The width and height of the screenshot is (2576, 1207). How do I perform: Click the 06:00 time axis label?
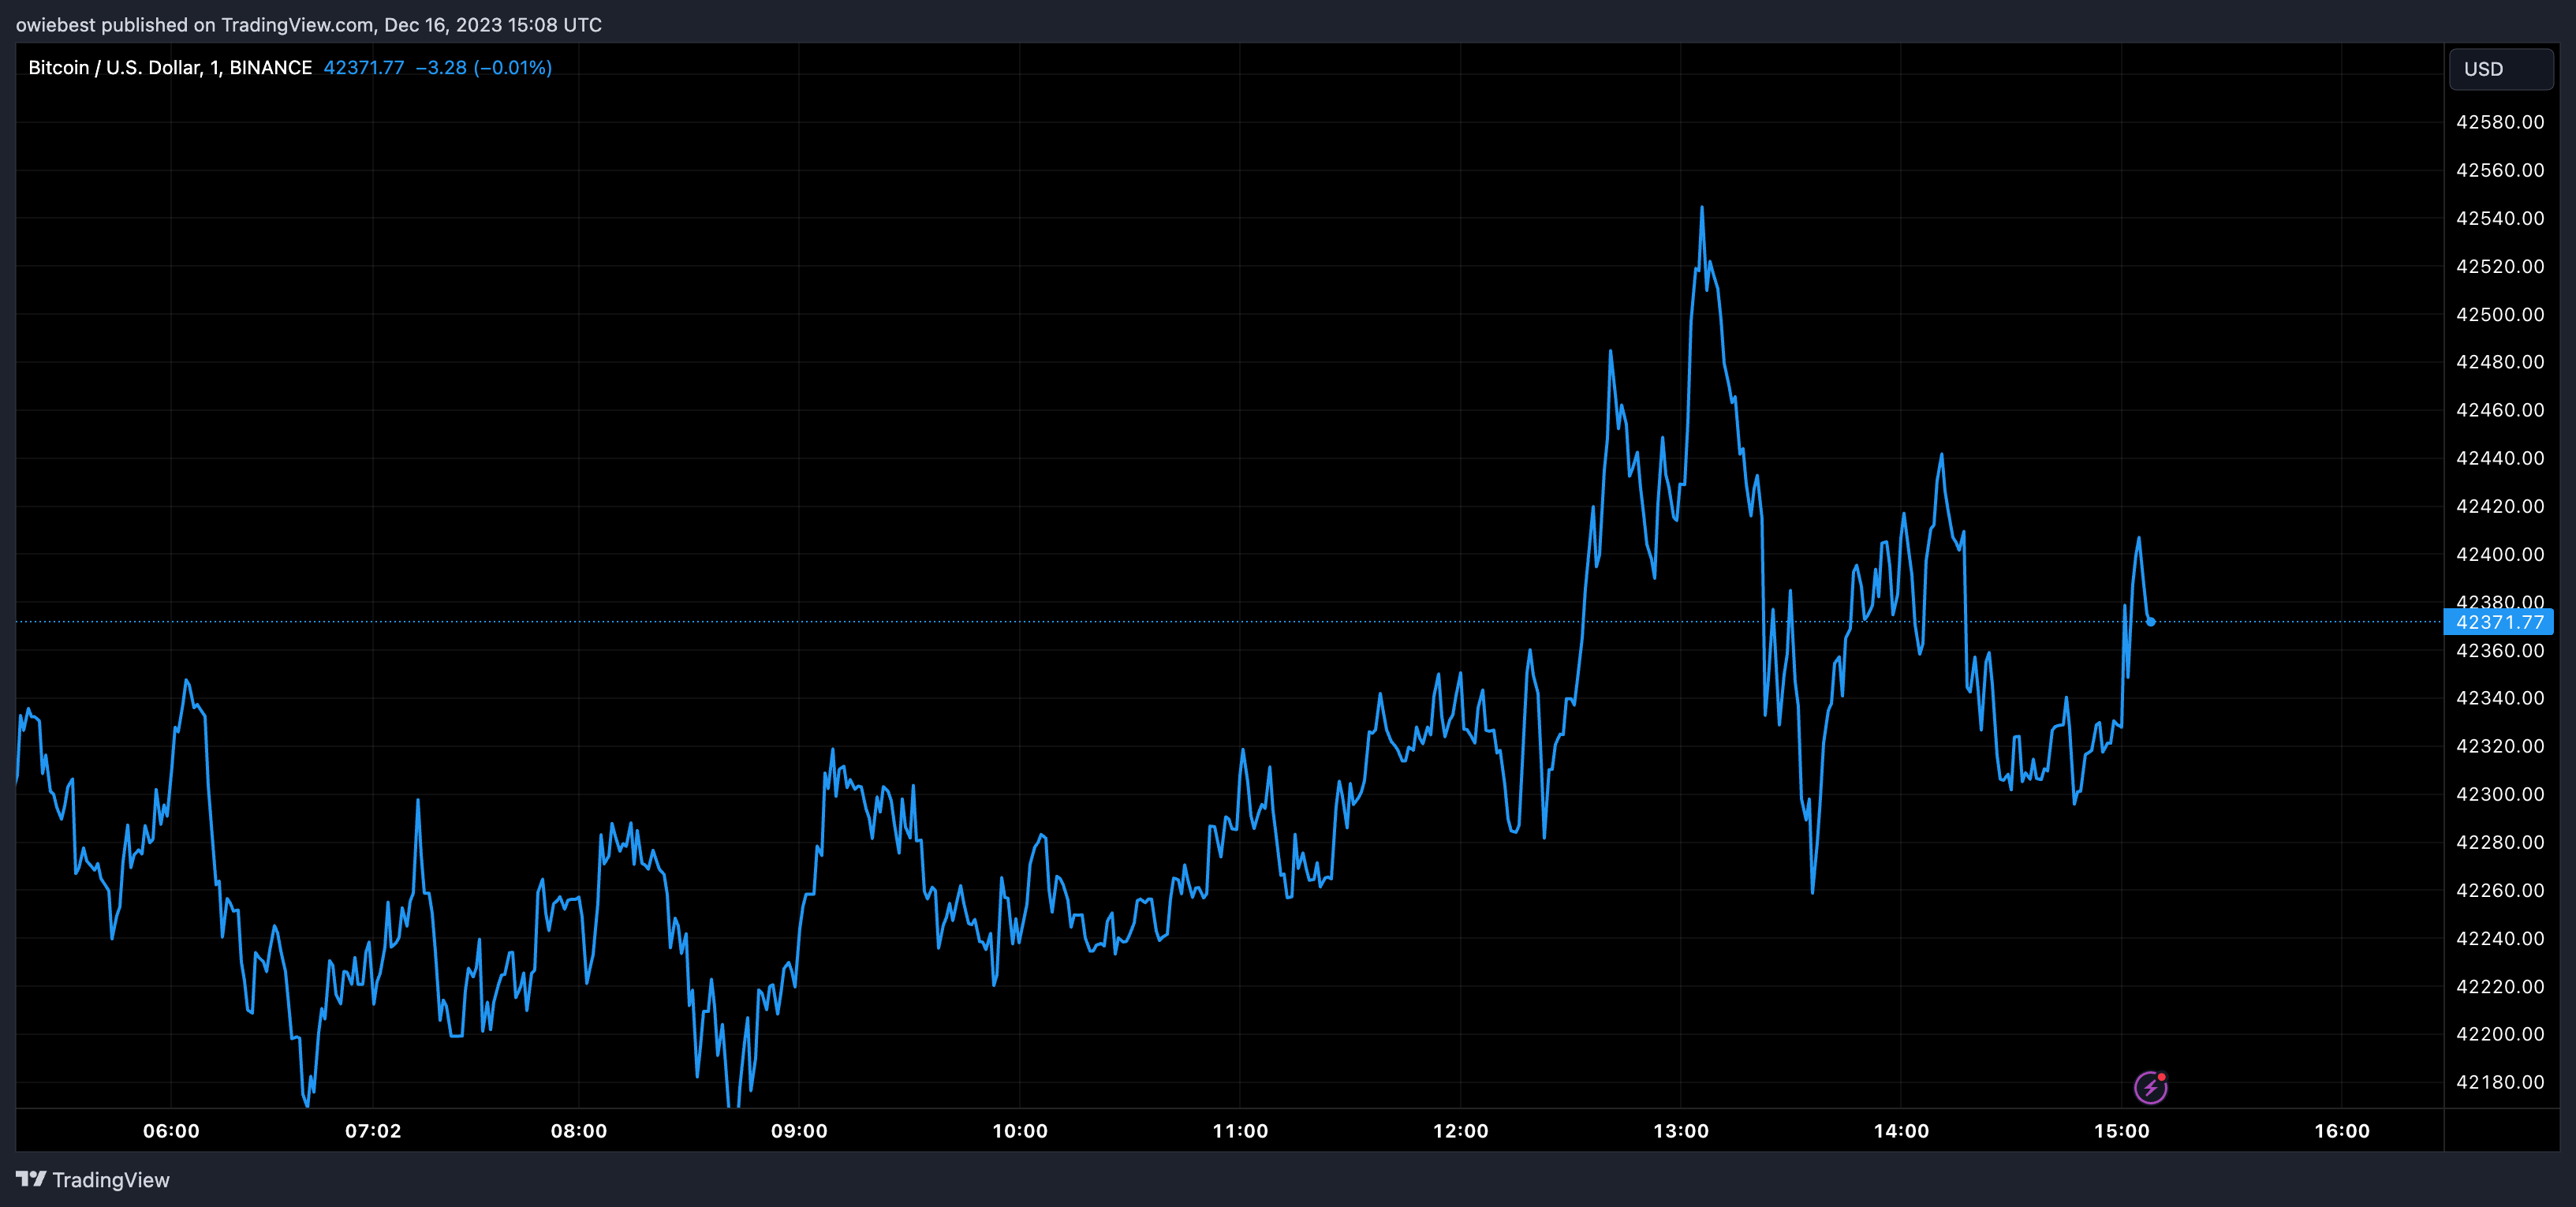(x=171, y=1131)
